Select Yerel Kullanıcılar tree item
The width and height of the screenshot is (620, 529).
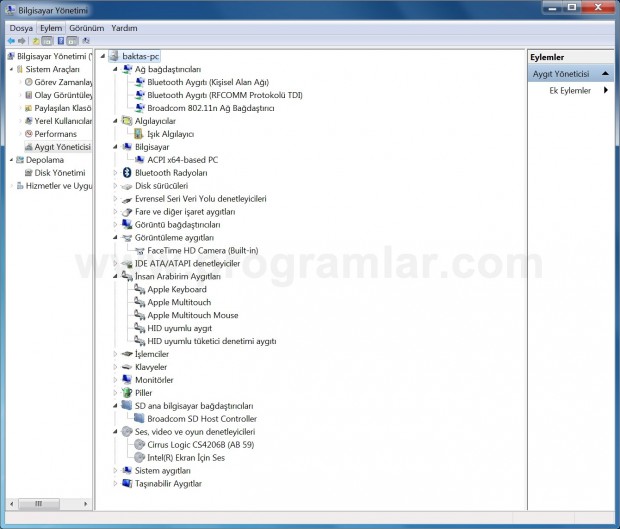tap(63, 121)
